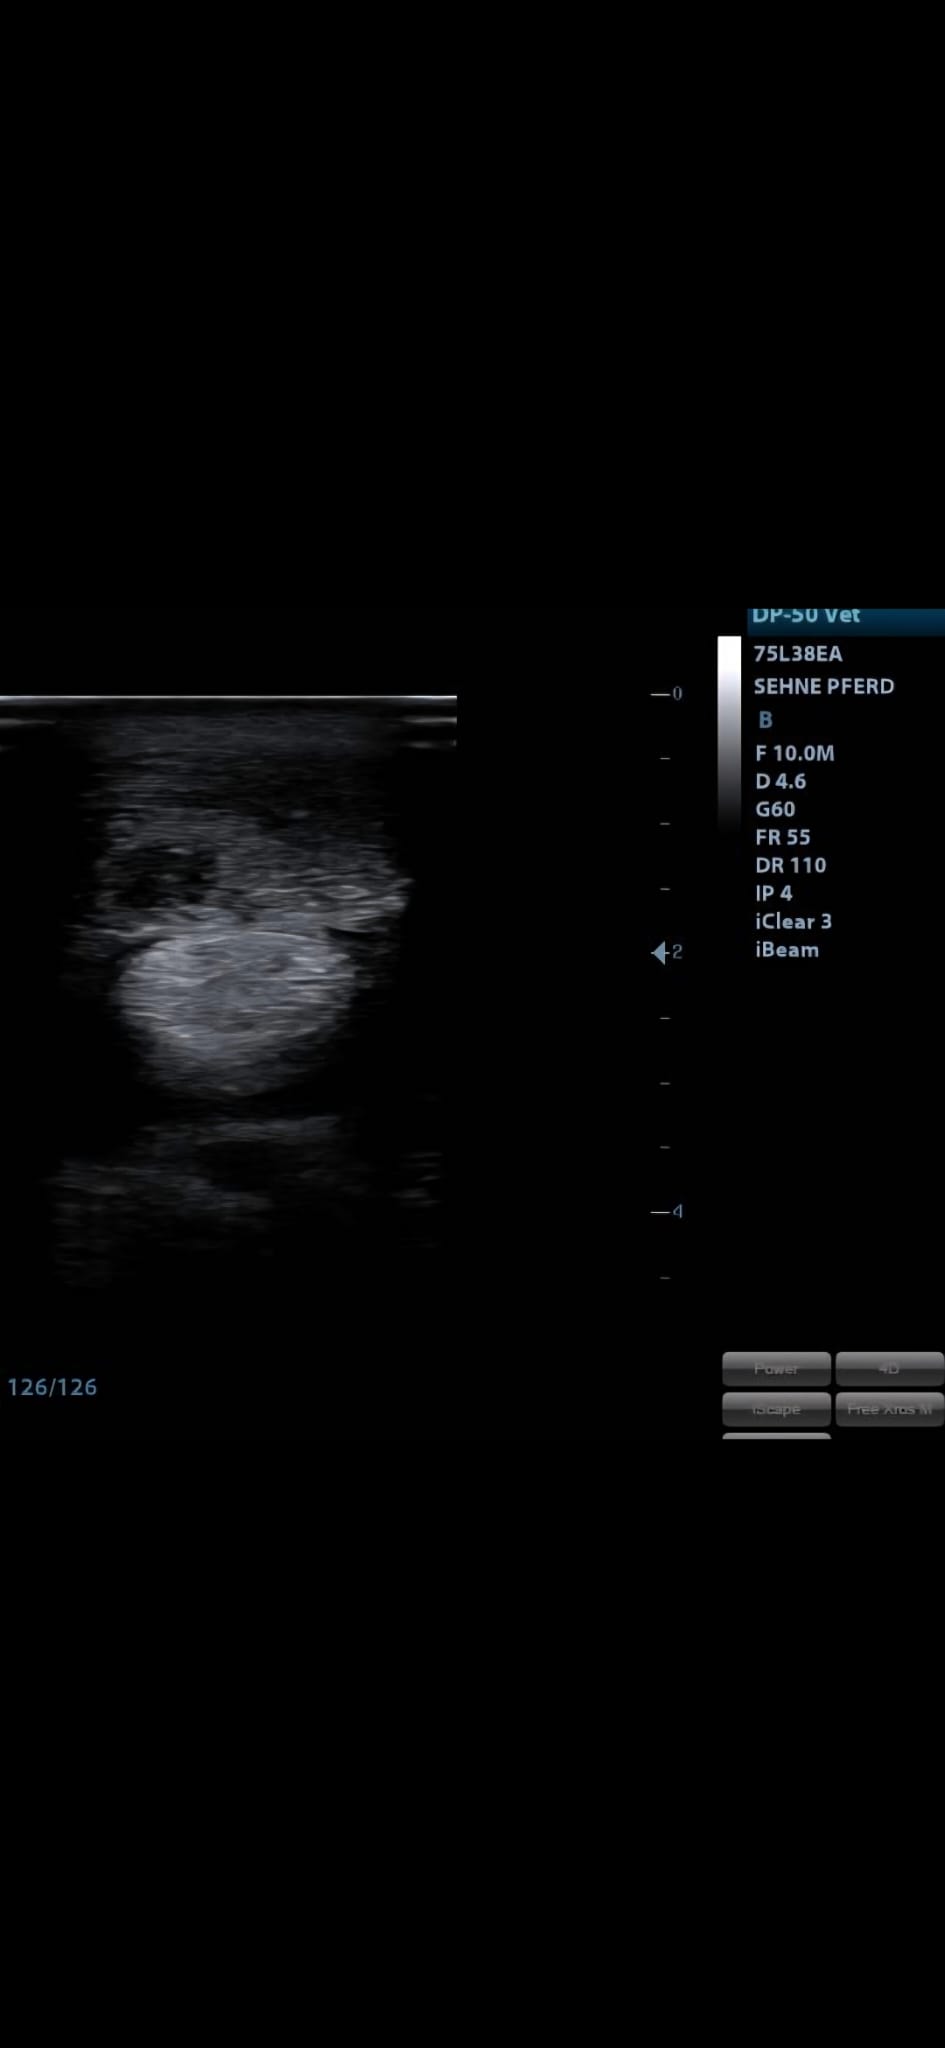Select the B mode indicator
Viewport: 945px width, 2048px height.
pos(765,720)
